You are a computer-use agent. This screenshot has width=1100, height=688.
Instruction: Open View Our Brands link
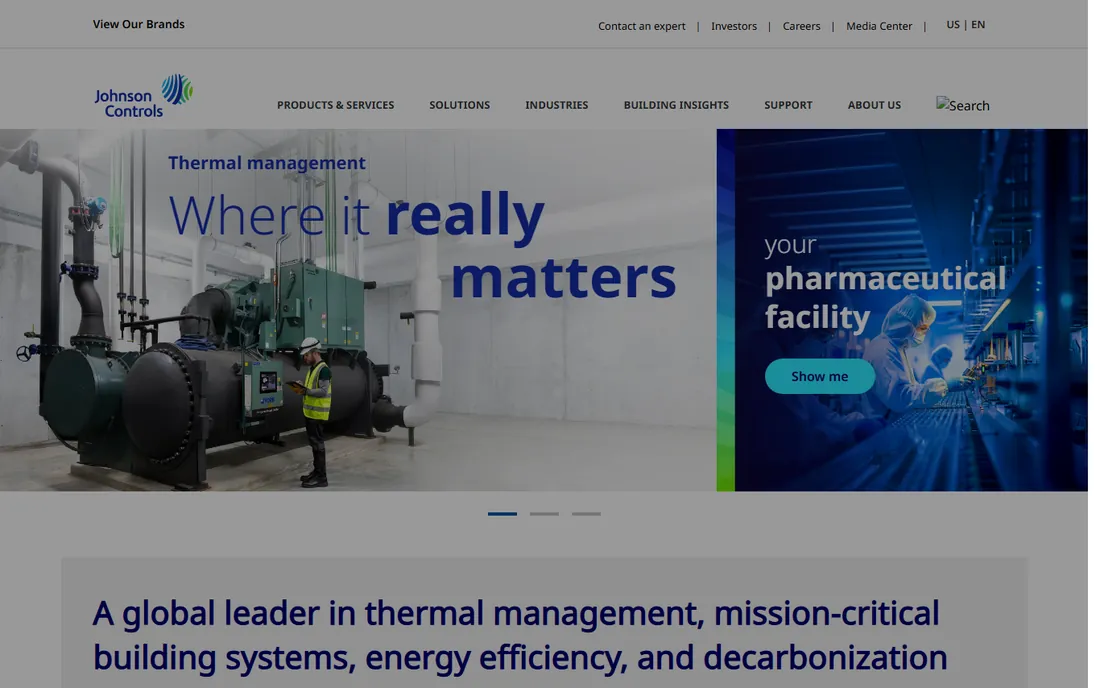coord(139,24)
